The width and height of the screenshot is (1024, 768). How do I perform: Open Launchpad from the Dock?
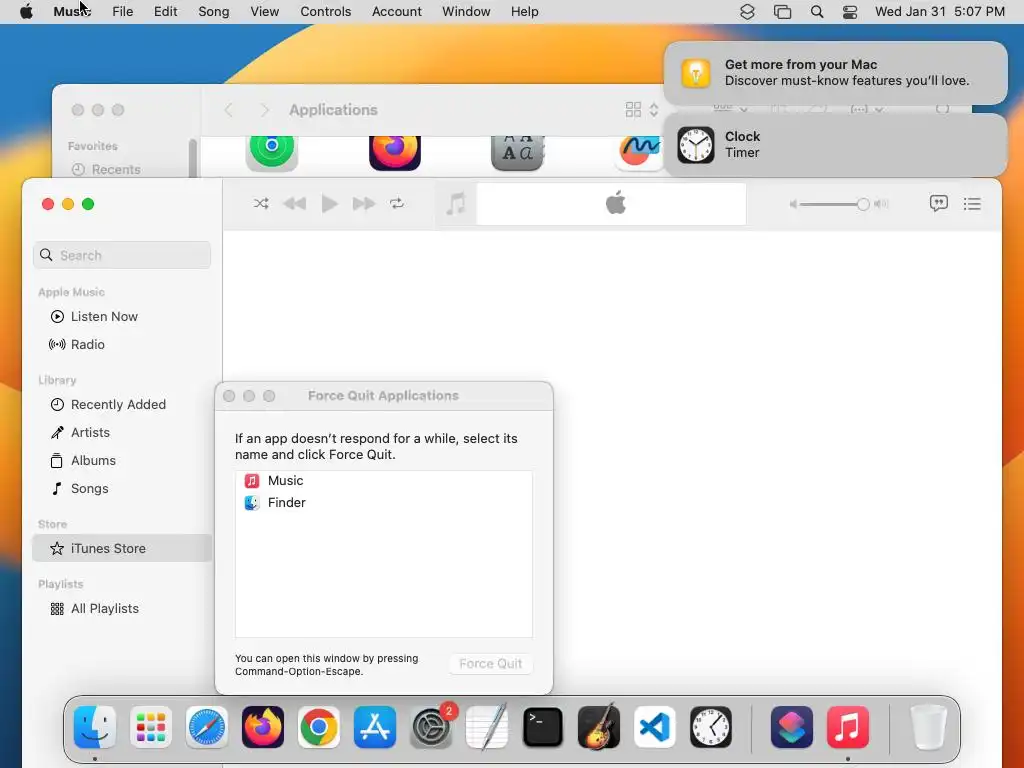click(151, 727)
